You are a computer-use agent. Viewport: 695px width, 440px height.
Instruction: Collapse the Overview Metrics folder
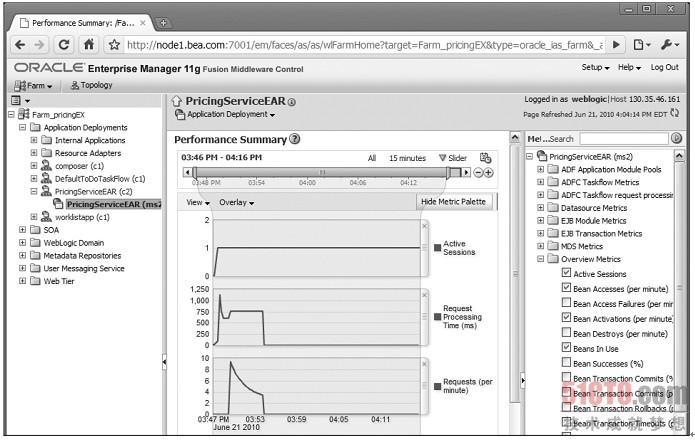pos(540,259)
